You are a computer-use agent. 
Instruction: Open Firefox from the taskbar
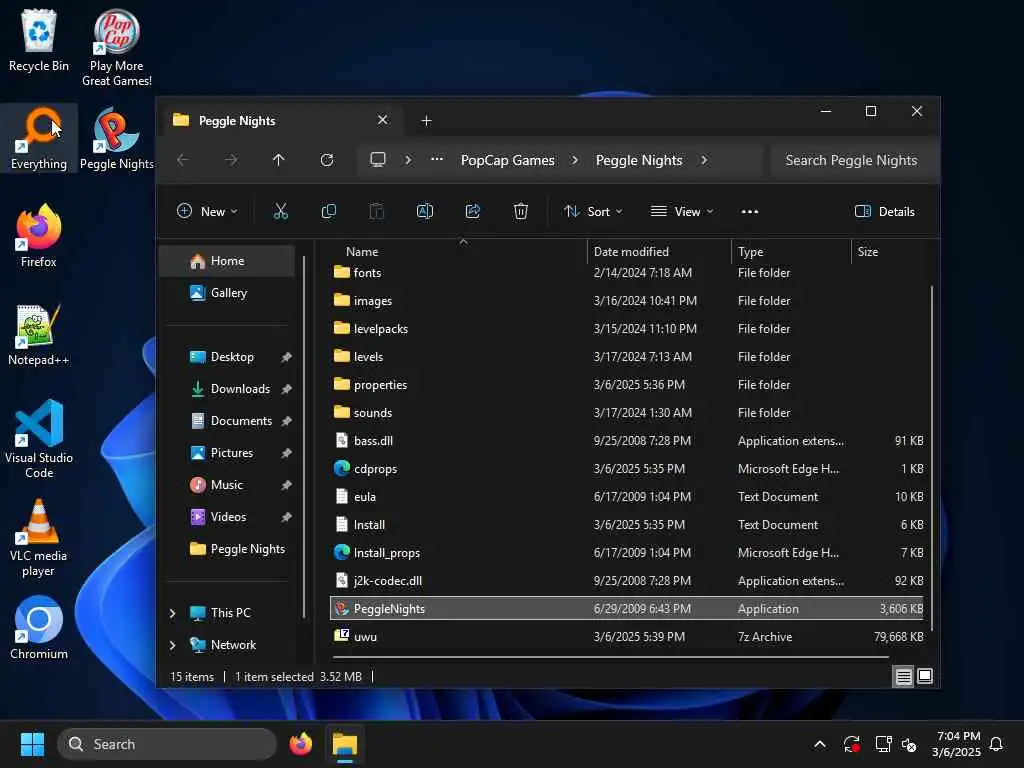pyautogui.click(x=300, y=744)
